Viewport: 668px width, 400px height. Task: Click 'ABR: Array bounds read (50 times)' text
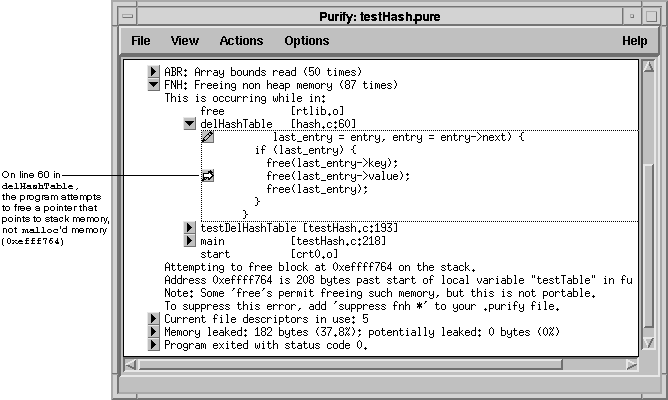click(x=263, y=72)
